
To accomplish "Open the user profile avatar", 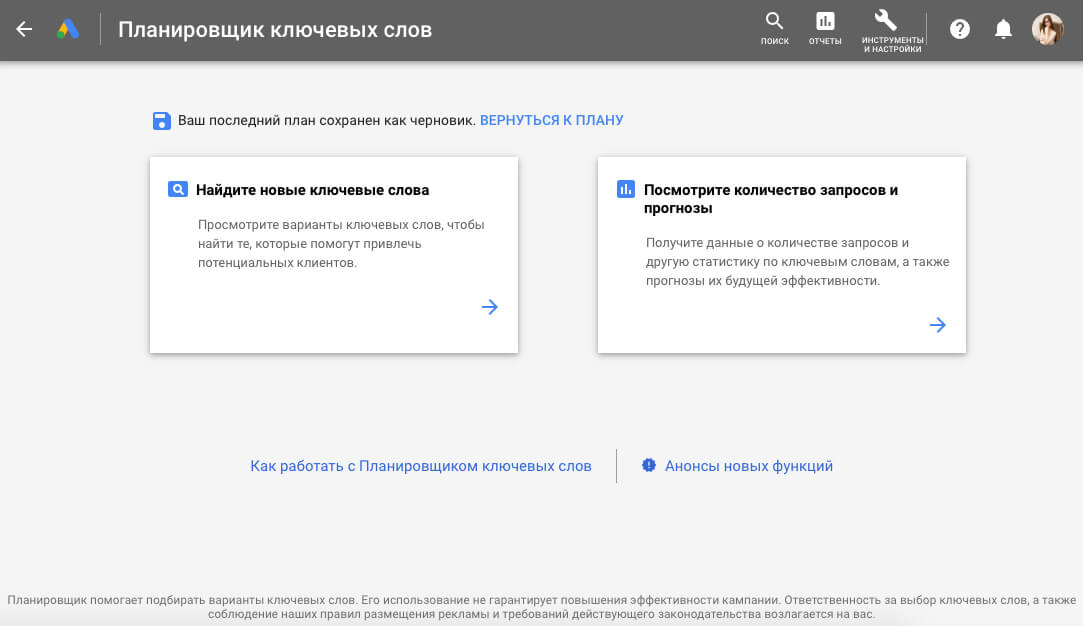I will pyautogui.click(x=1047, y=29).
